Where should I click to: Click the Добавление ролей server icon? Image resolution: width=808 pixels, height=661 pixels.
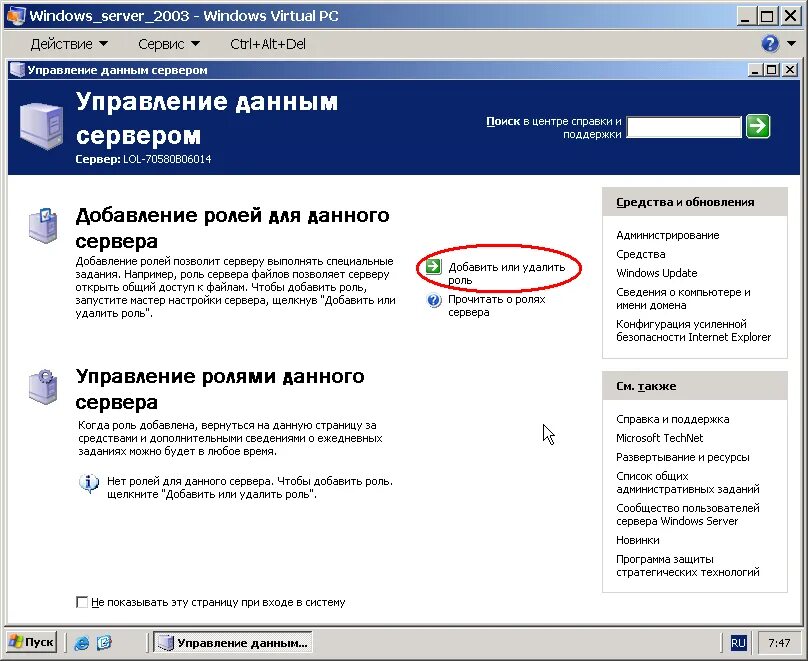click(43, 225)
